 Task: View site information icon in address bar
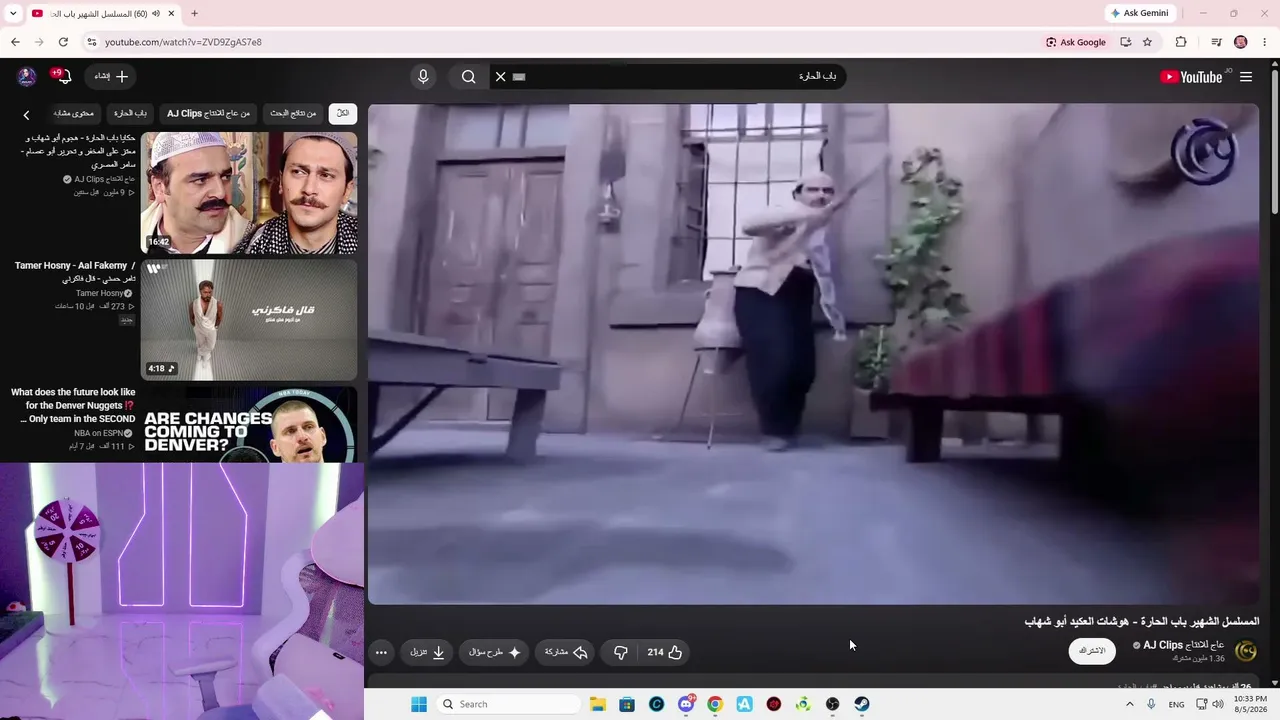92,42
